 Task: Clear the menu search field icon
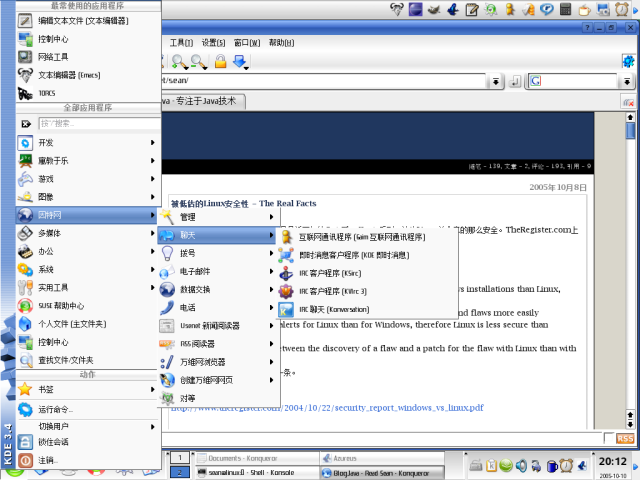click(26, 124)
